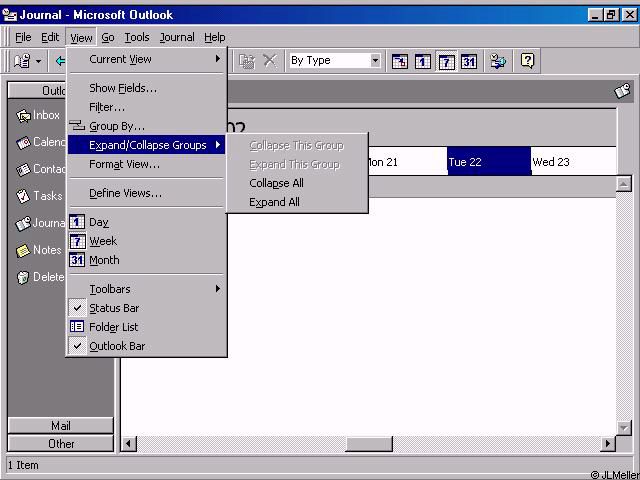
Task: Click the Outlook Shortcuts group header
Action: click(37, 90)
